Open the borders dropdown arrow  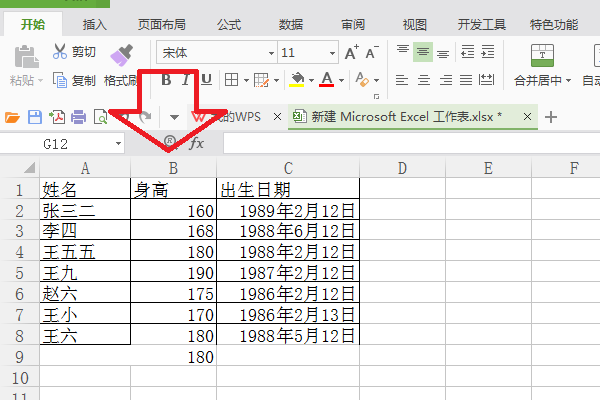tap(246, 80)
